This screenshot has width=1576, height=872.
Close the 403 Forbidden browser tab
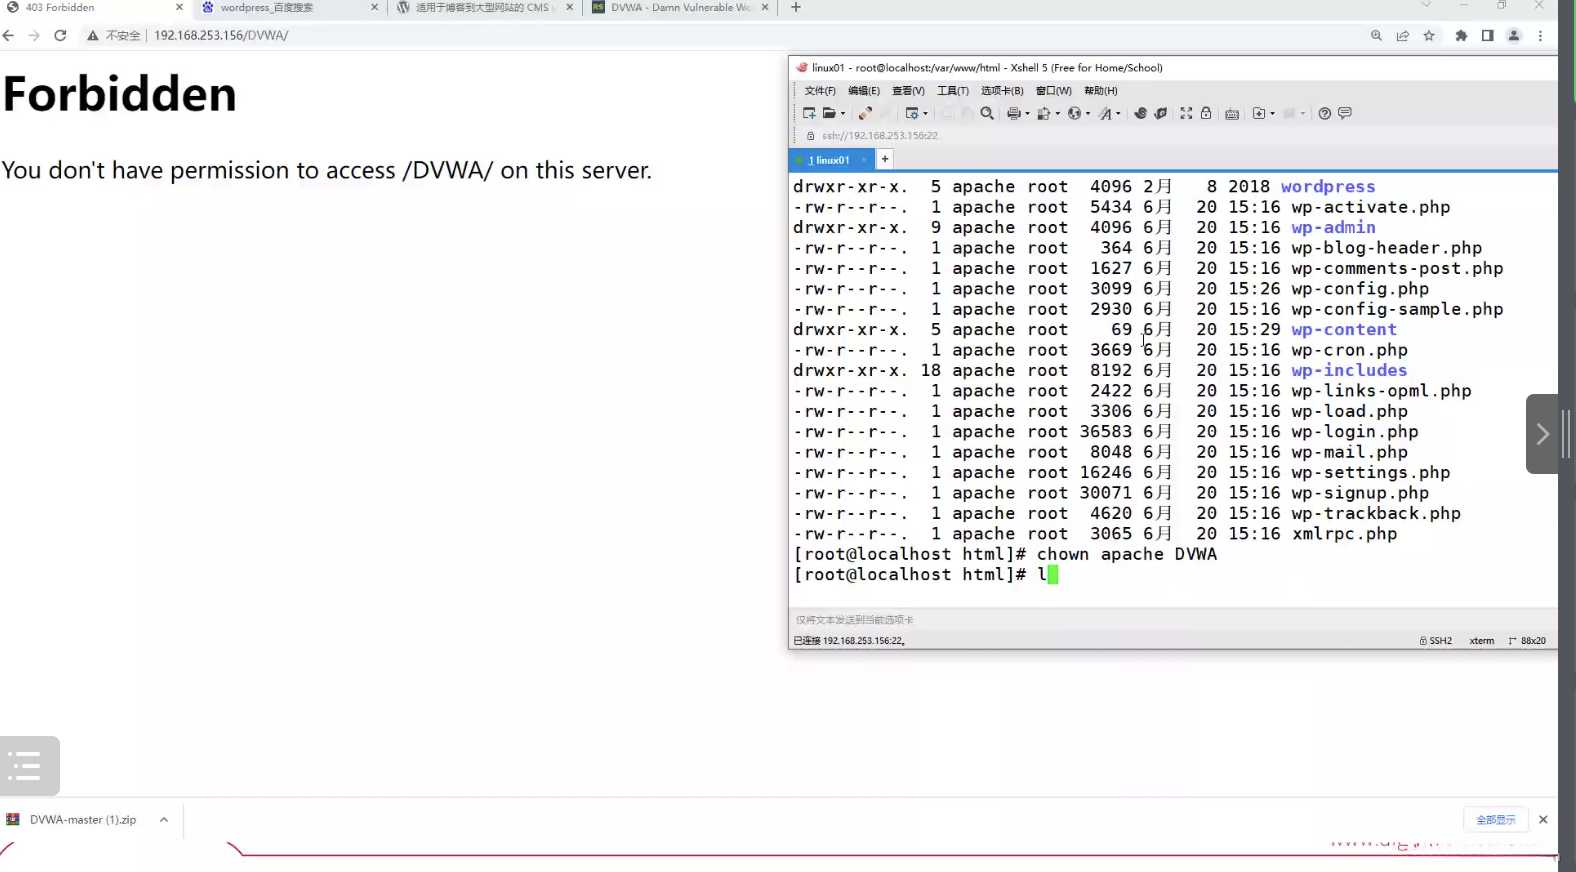(180, 7)
